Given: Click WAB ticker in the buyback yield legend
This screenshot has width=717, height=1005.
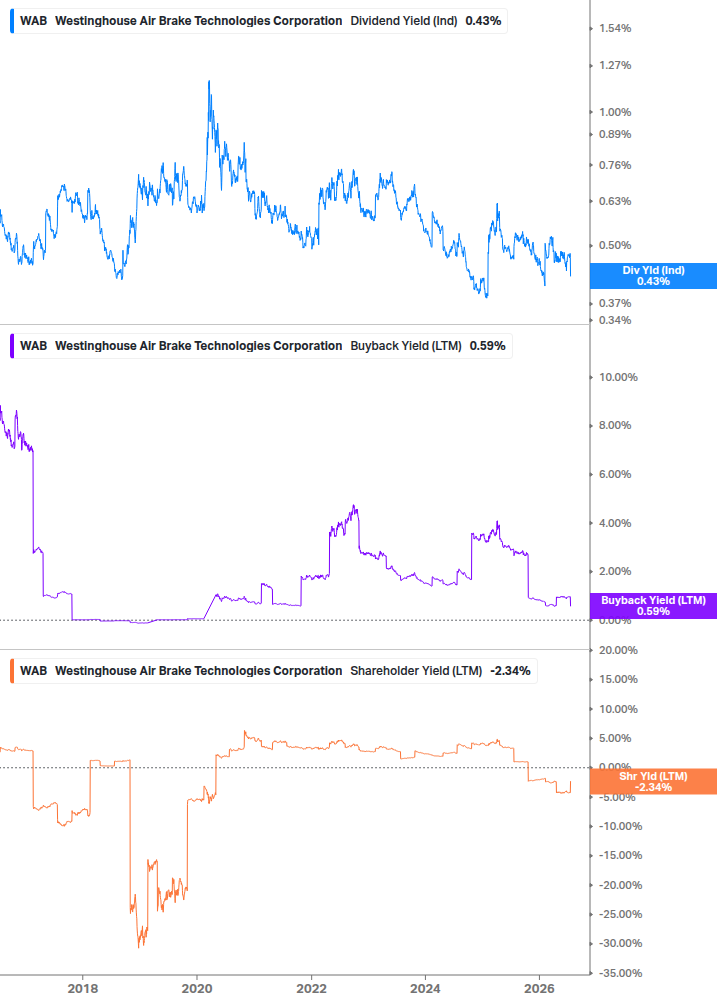Looking at the screenshot, I should coord(33,346).
